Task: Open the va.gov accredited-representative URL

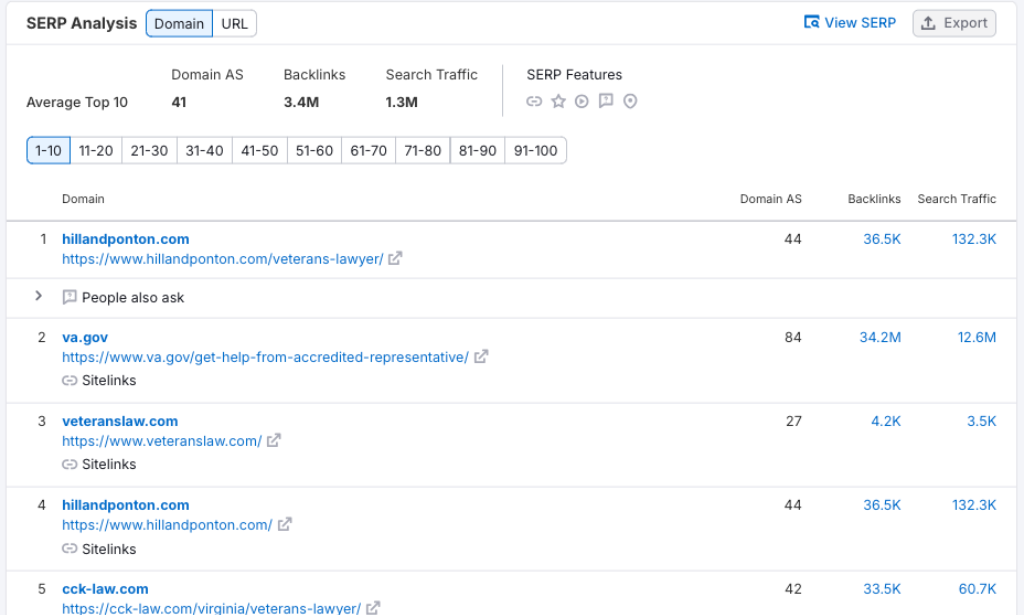Action: tap(265, 357)
